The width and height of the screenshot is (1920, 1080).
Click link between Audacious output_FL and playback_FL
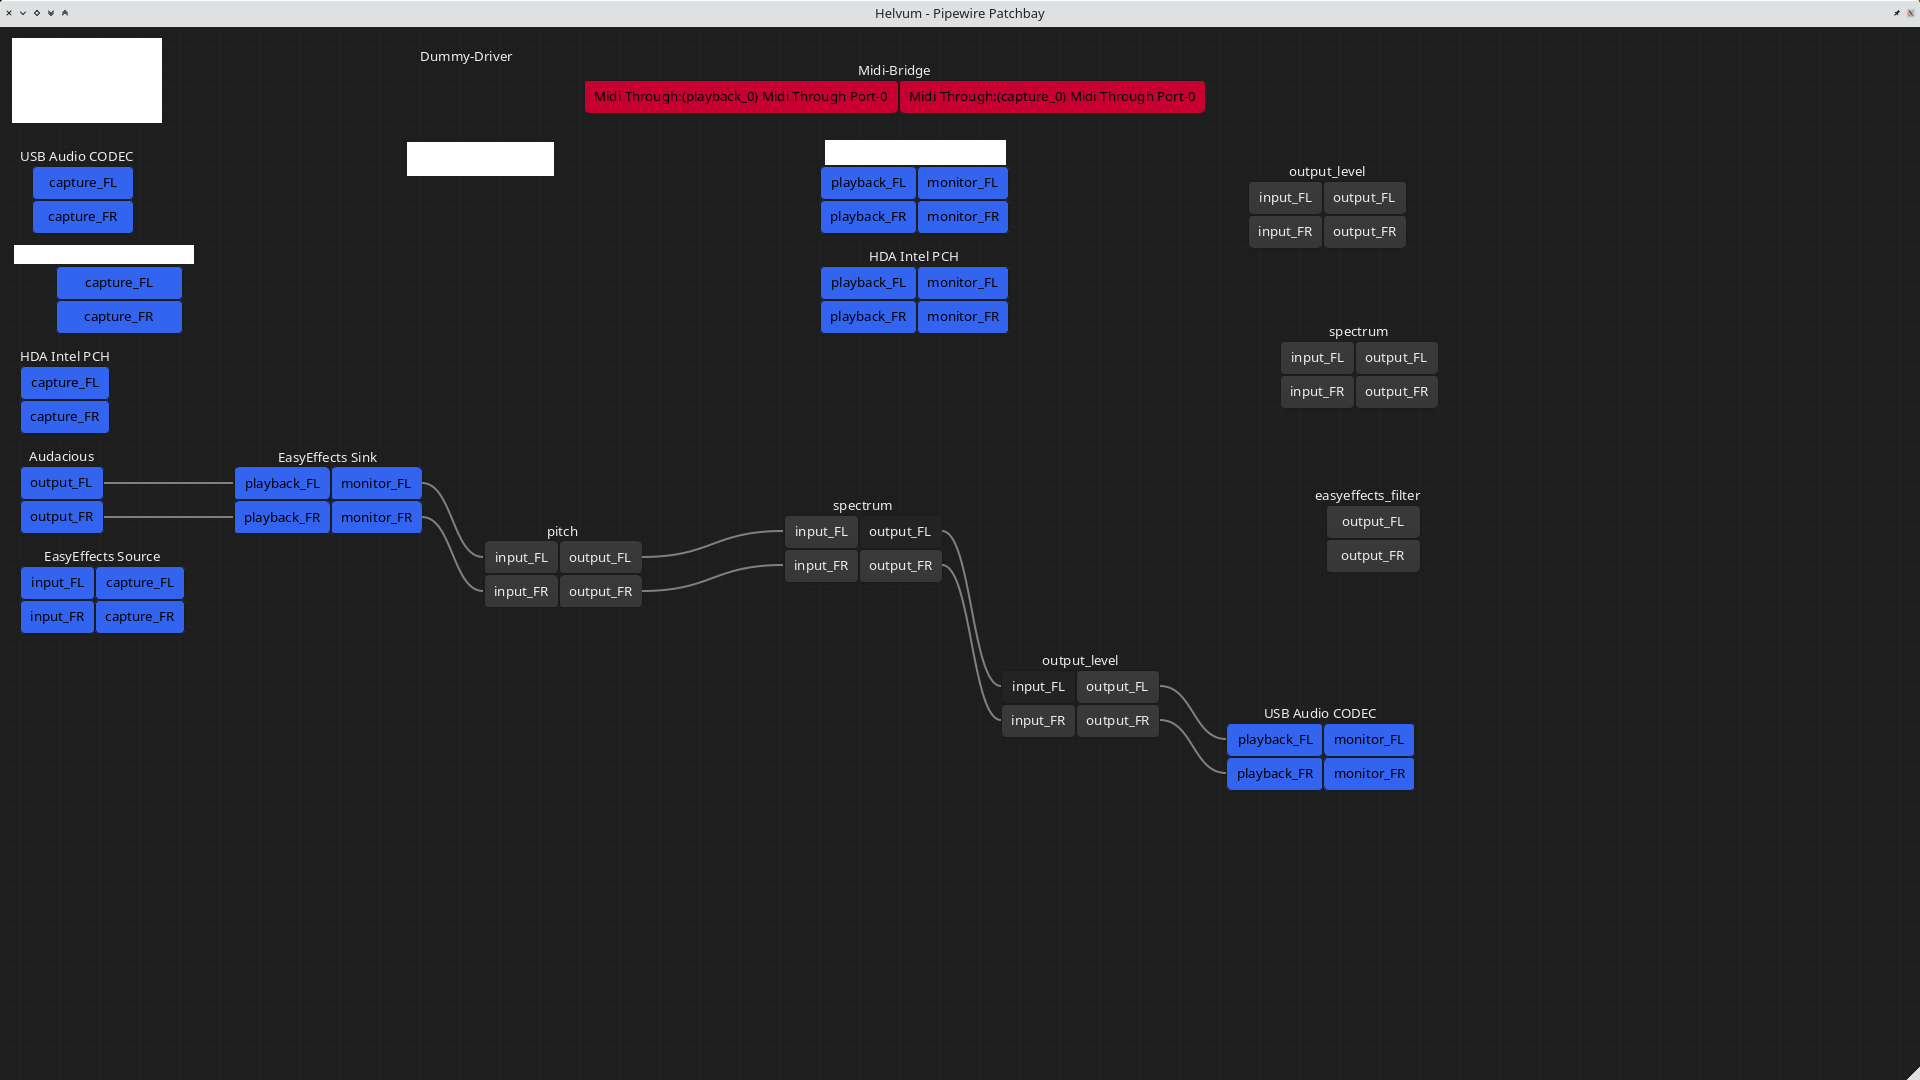pos(168,483)
